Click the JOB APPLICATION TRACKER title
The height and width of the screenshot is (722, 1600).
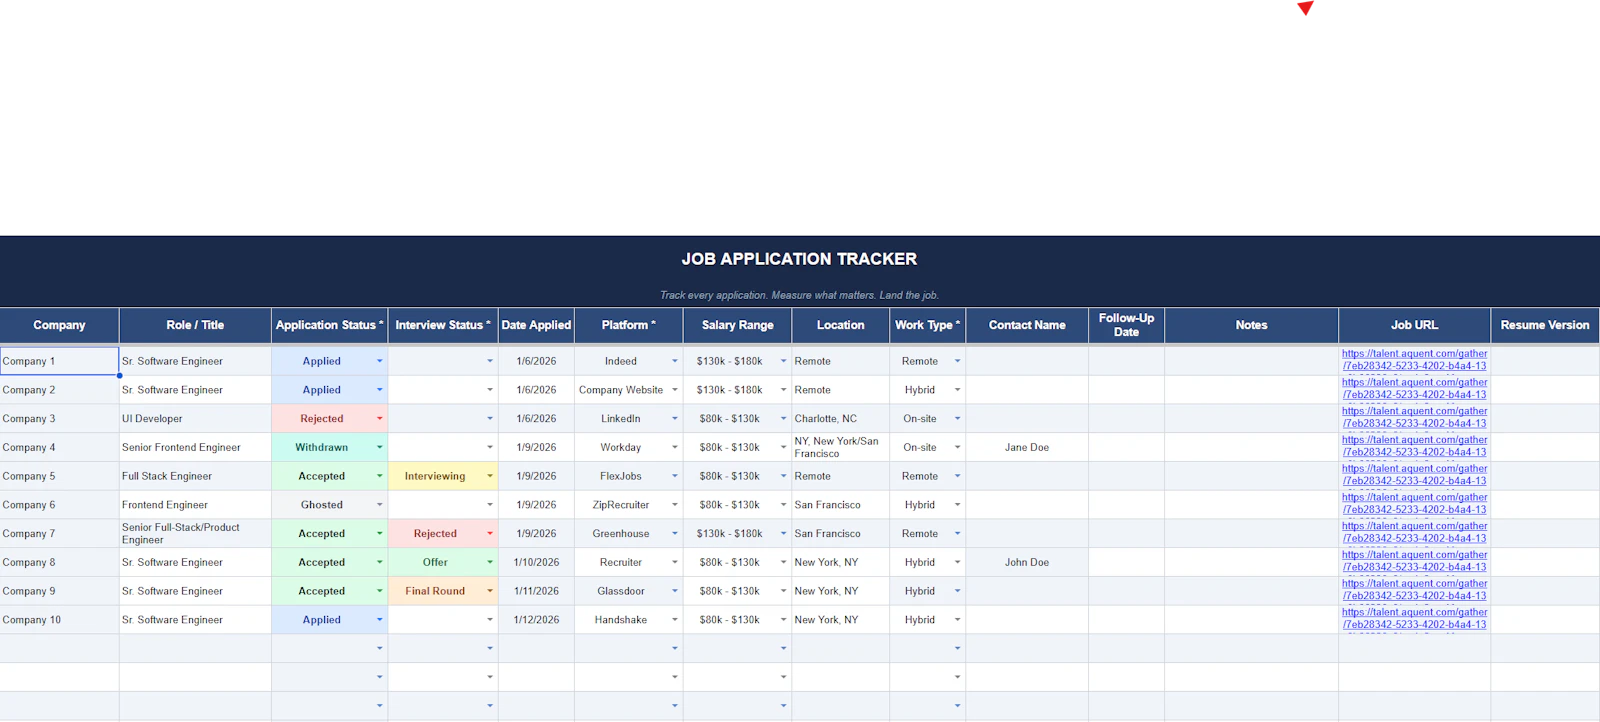799,259
